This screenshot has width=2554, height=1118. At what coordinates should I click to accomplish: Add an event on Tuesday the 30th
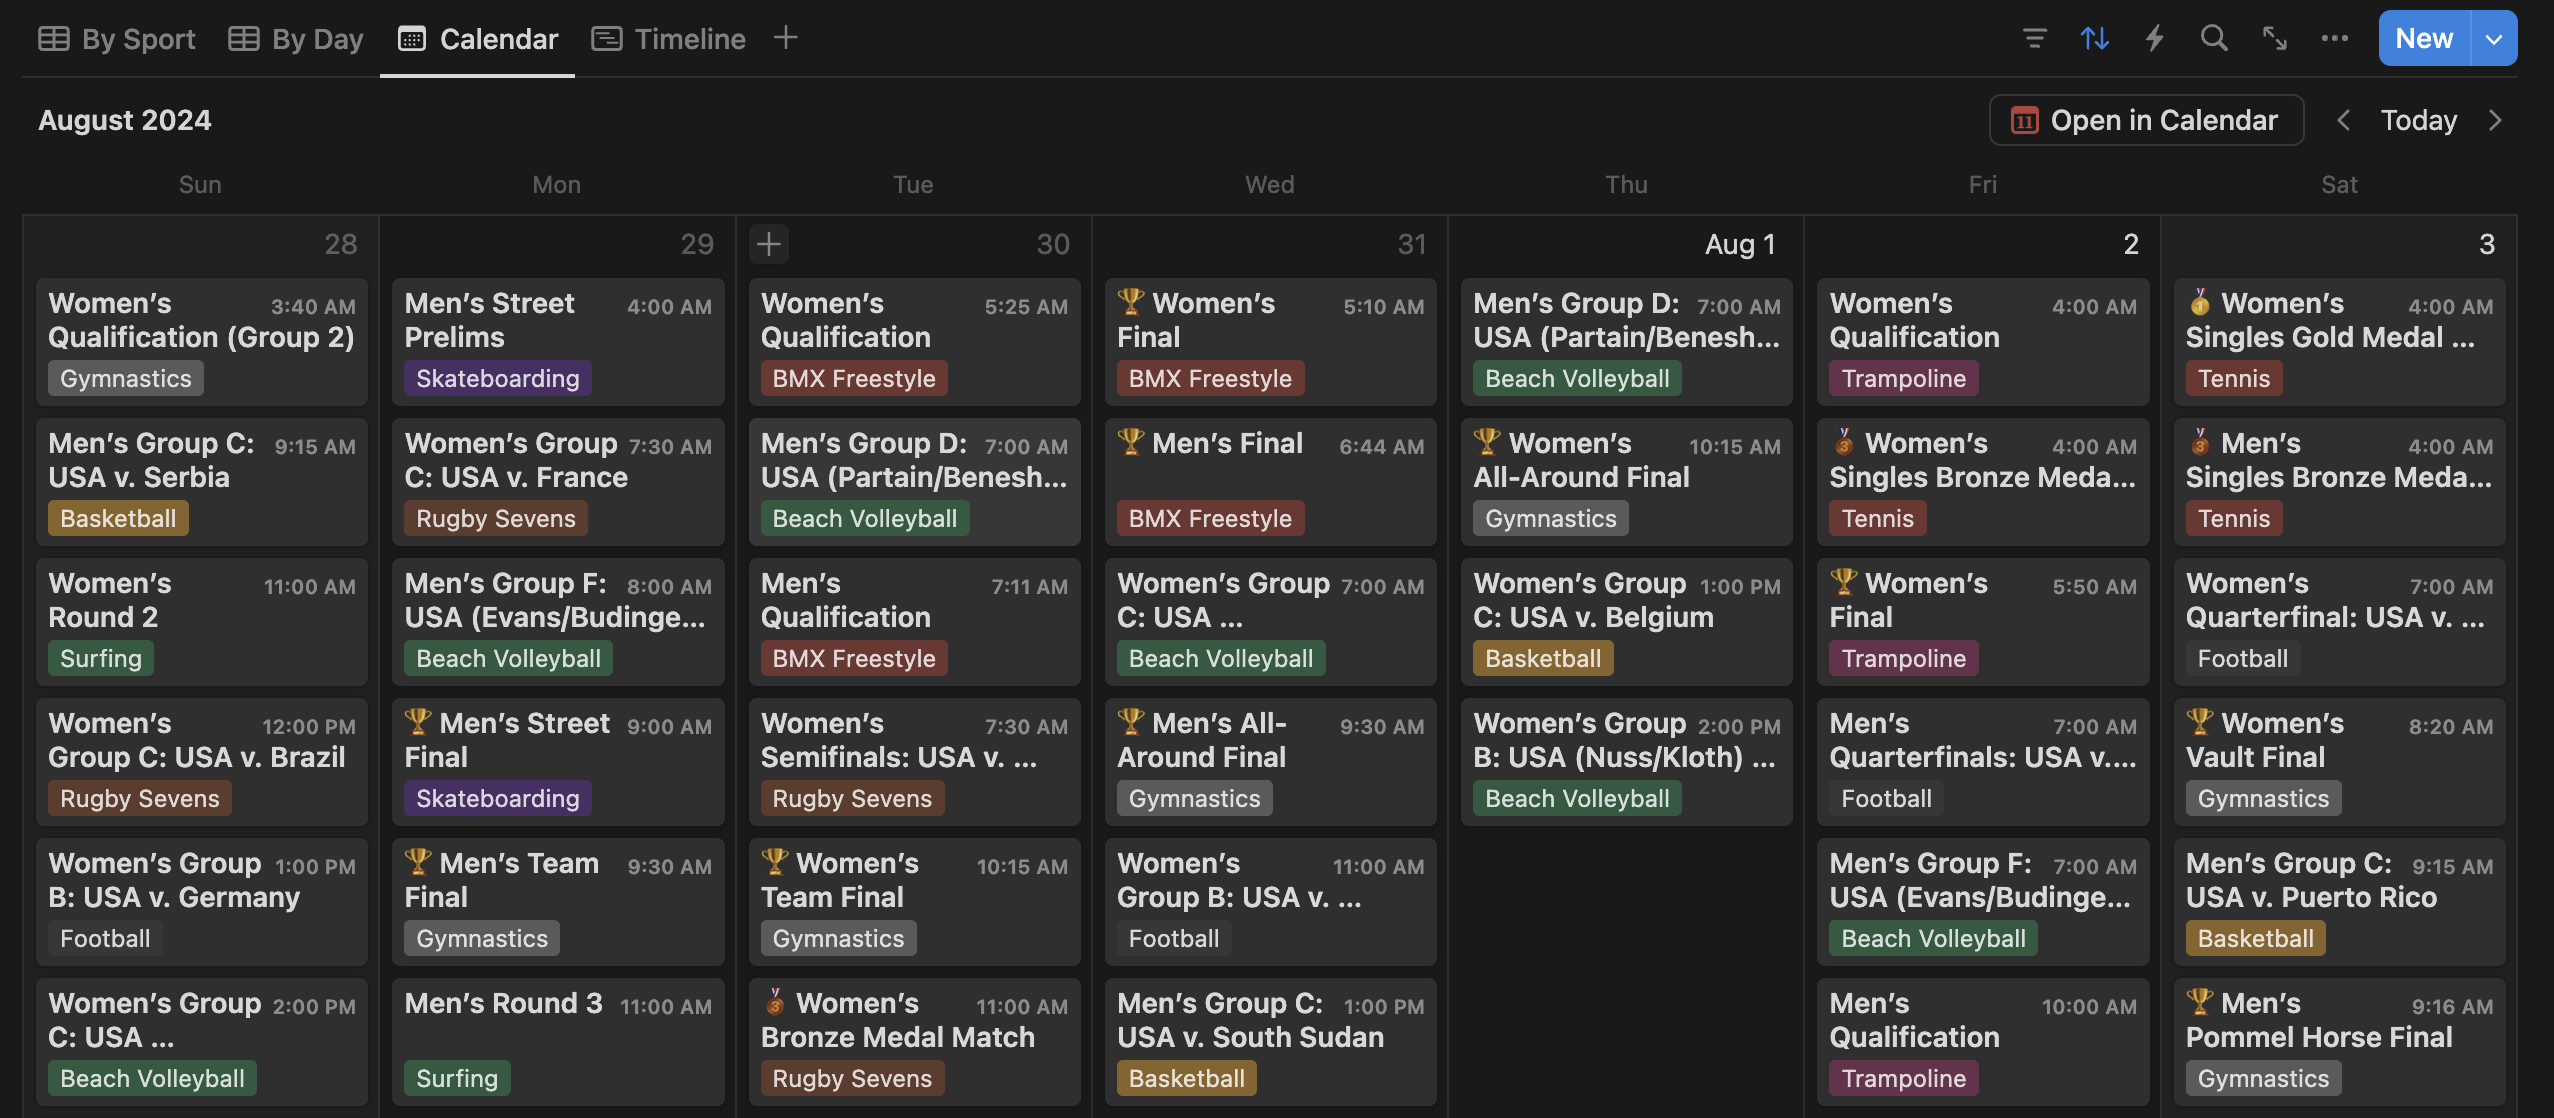(768, 243)
